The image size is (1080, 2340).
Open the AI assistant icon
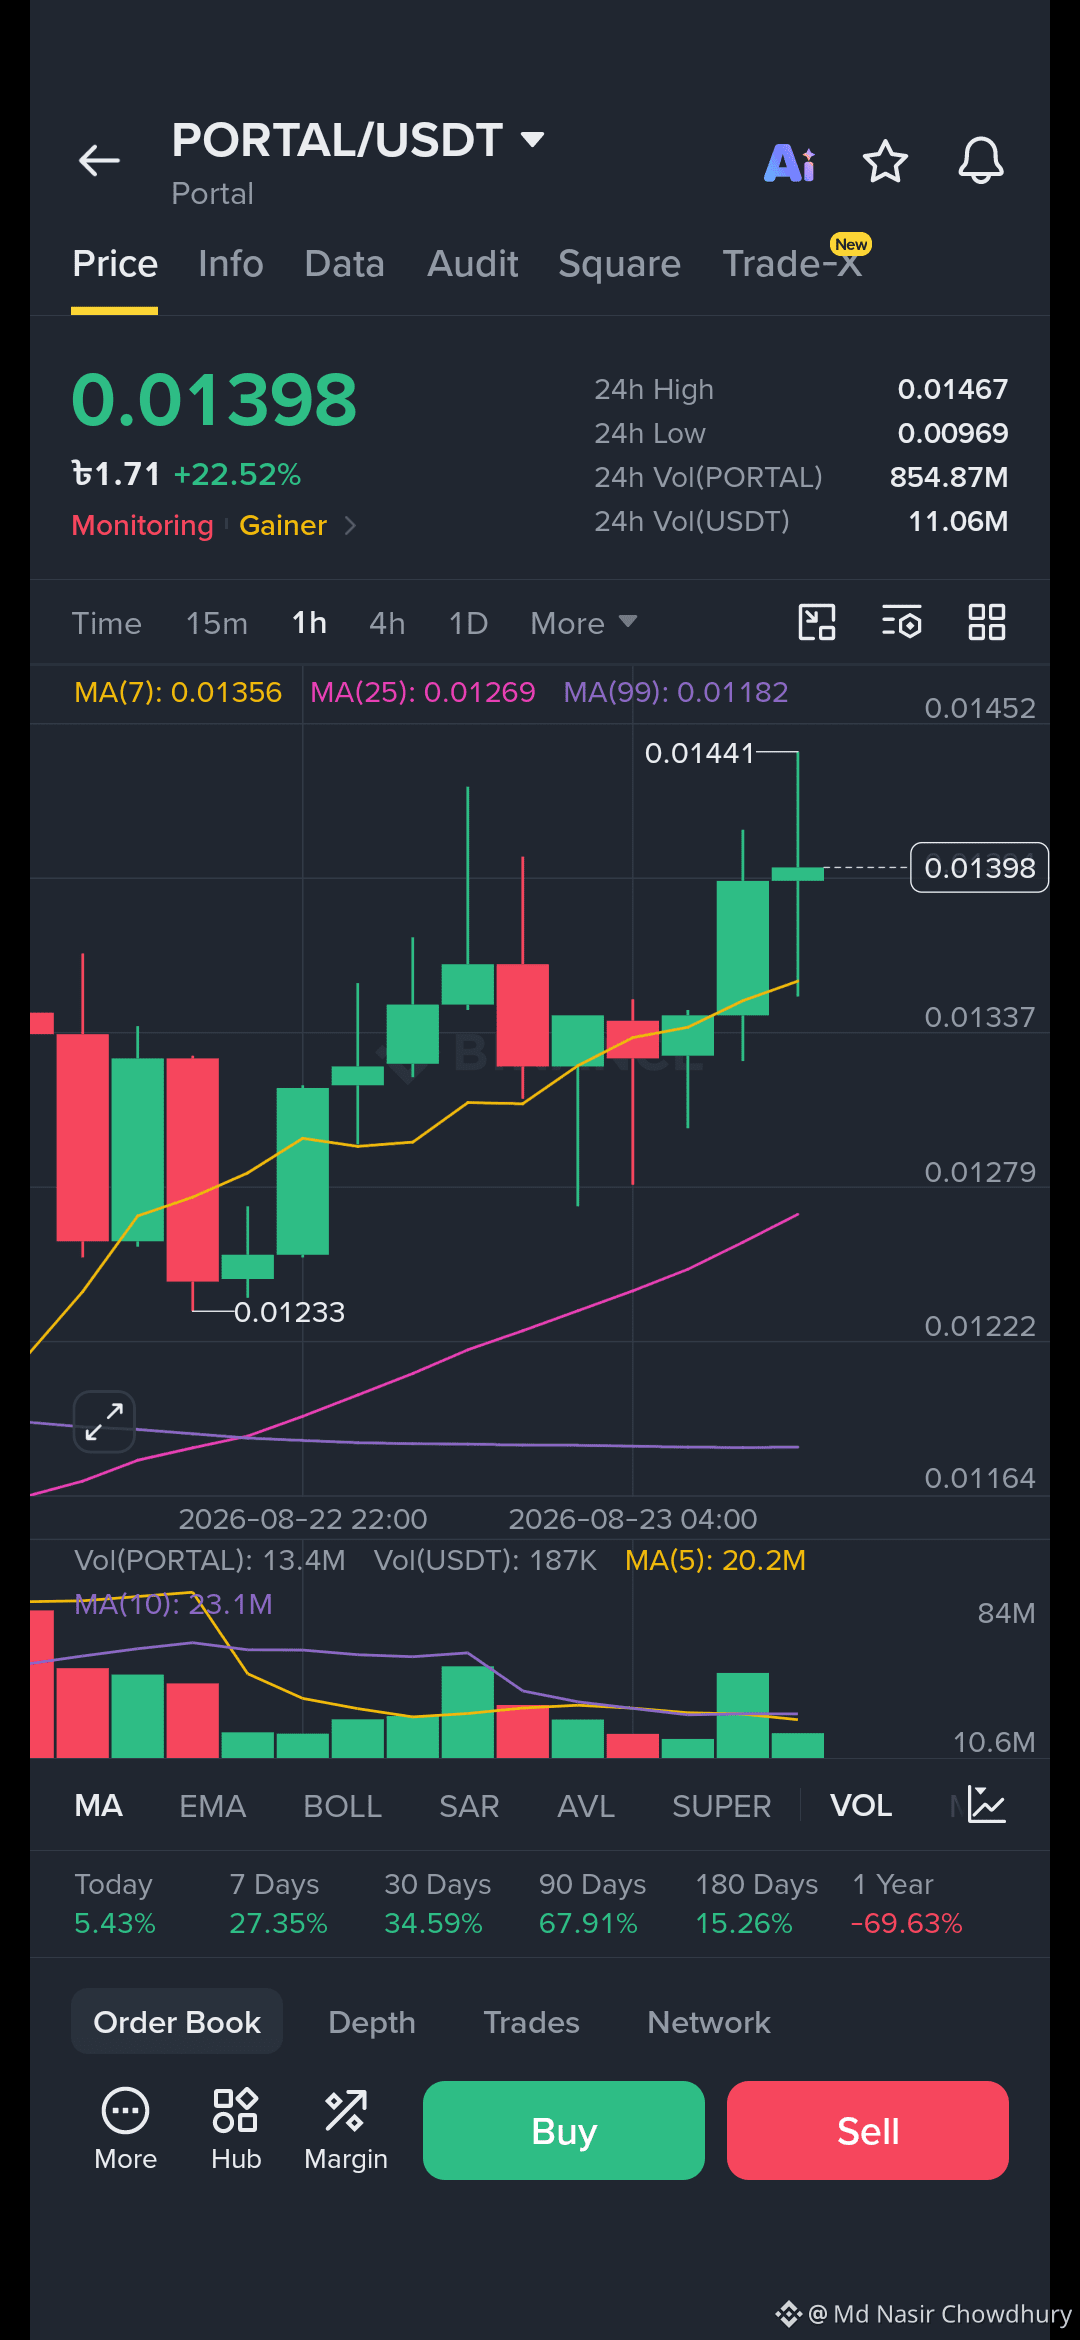(790, 162)
